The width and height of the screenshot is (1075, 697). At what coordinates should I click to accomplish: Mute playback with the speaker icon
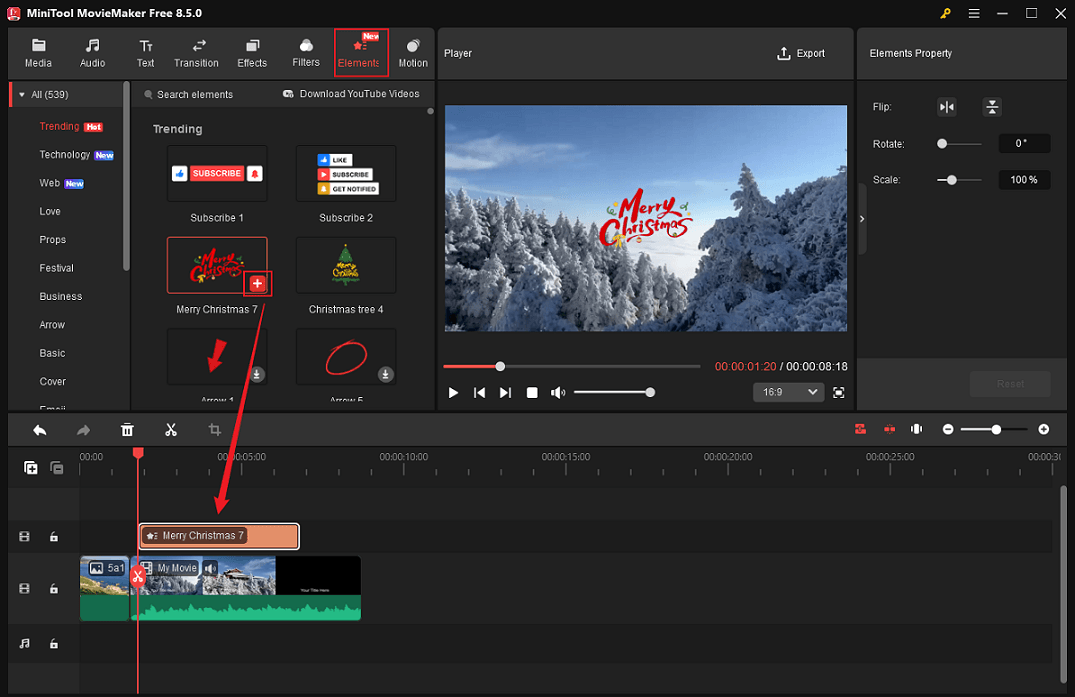pyautogui.click(x=558, y=393)
